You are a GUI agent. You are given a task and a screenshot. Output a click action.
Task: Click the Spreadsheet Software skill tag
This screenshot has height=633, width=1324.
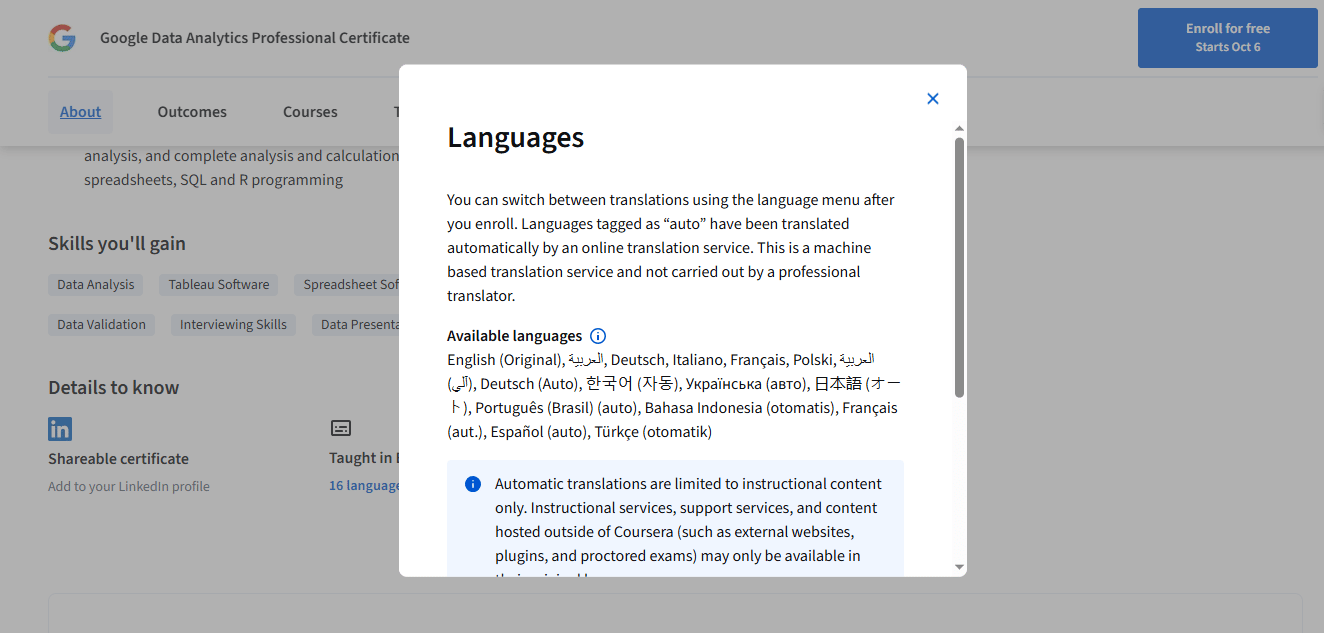point(350,285)
